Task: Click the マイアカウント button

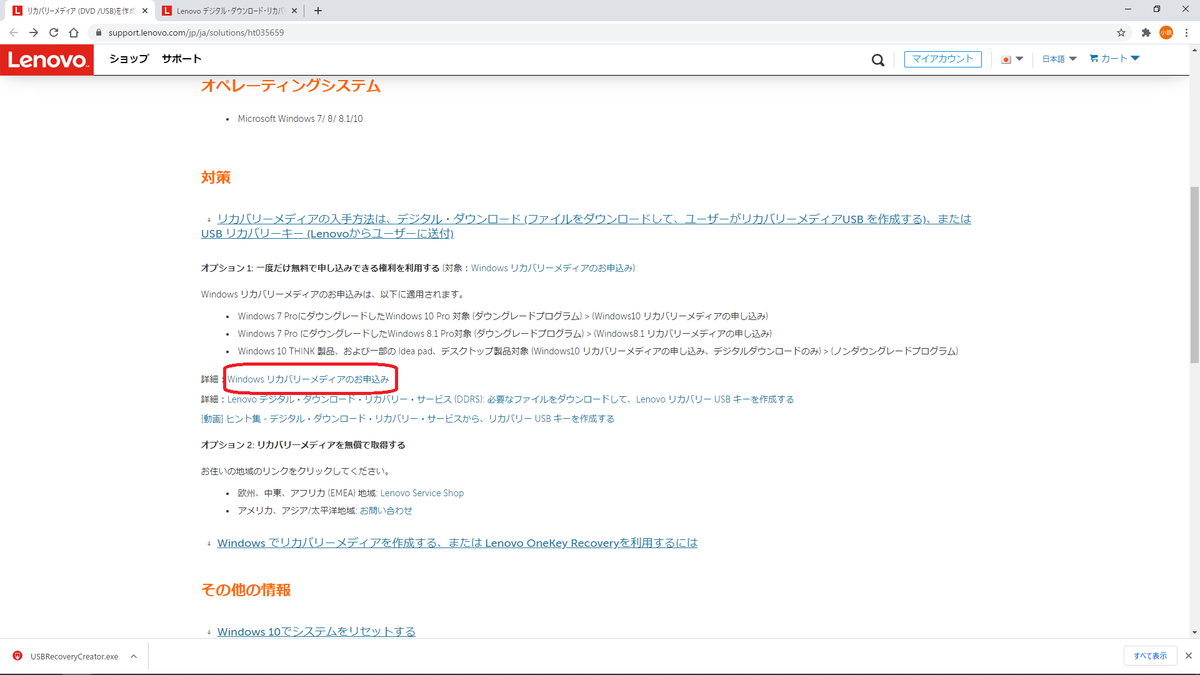Action: (x=943, y=59)
